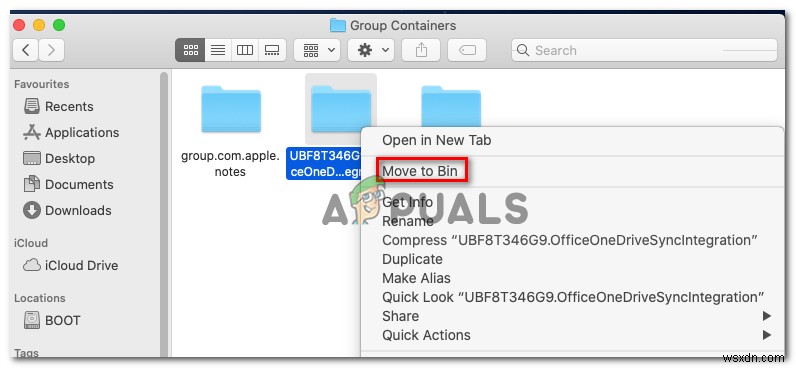This screenshot has width=796, height=368.
Task: Choose Move to Bin
Action: coord(420,171)
